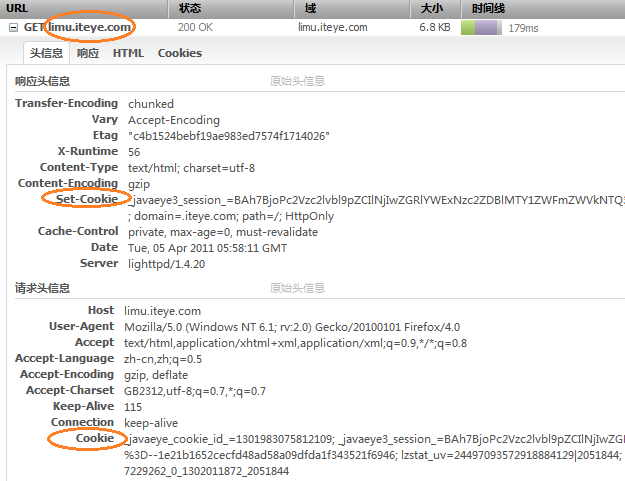Click the Cache-Control value private, max-age=0
The width and height of the screenshot is (625, 481).
click(223, 232)
